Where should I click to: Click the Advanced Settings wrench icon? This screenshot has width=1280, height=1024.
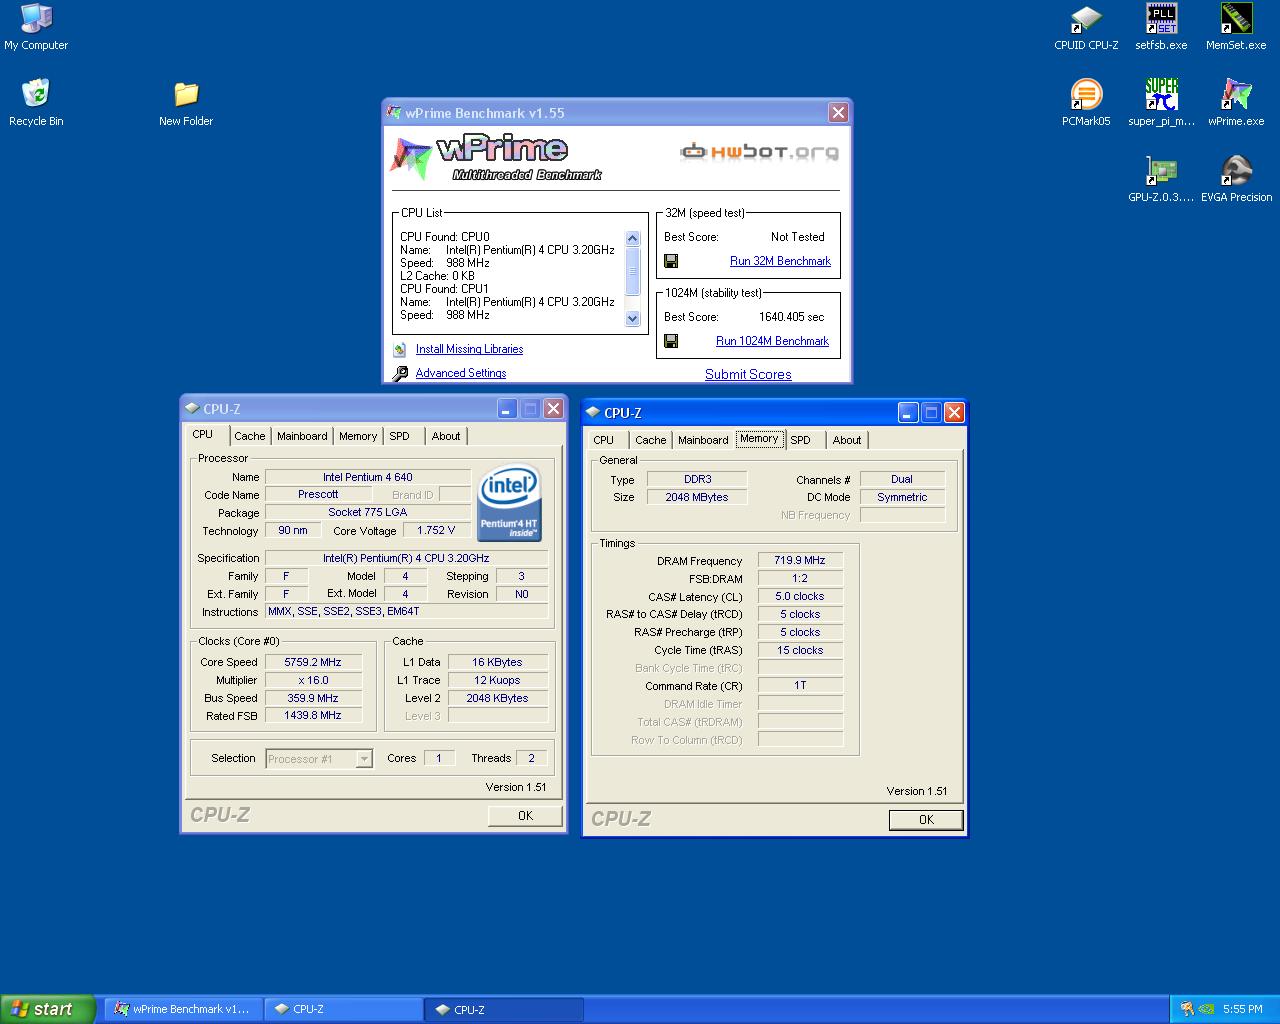tap(400, 373)
